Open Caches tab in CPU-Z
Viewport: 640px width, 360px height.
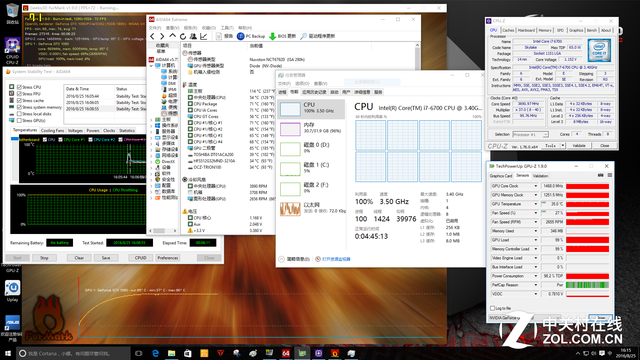pyautogui.click(x=508, y=30)
